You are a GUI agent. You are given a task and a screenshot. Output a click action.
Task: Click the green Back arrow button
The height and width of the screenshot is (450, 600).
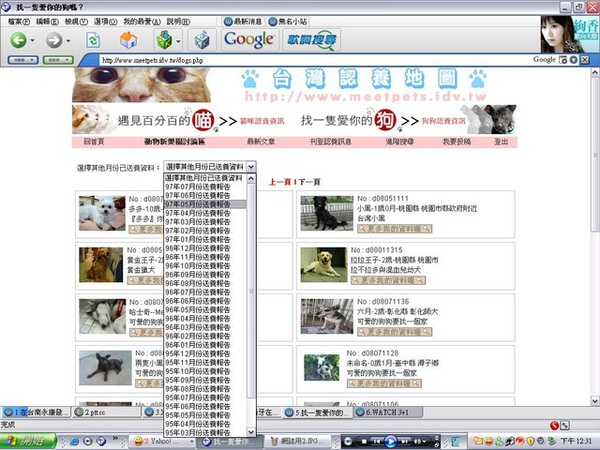point(18,40)
